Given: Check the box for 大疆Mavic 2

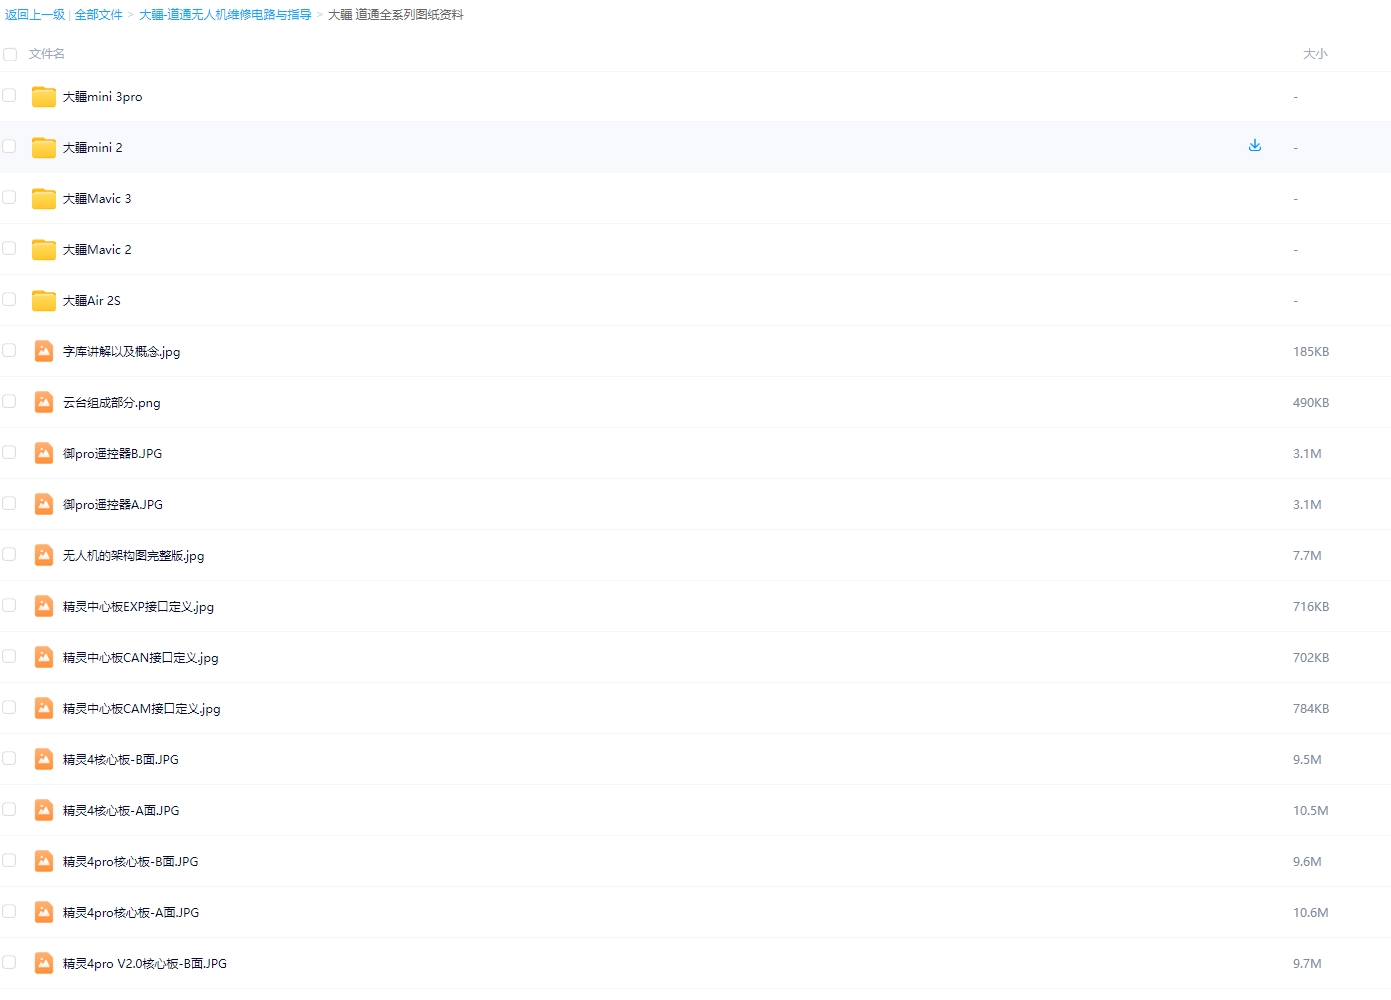Looking at the screenshot, I should [x=9, y=248].
